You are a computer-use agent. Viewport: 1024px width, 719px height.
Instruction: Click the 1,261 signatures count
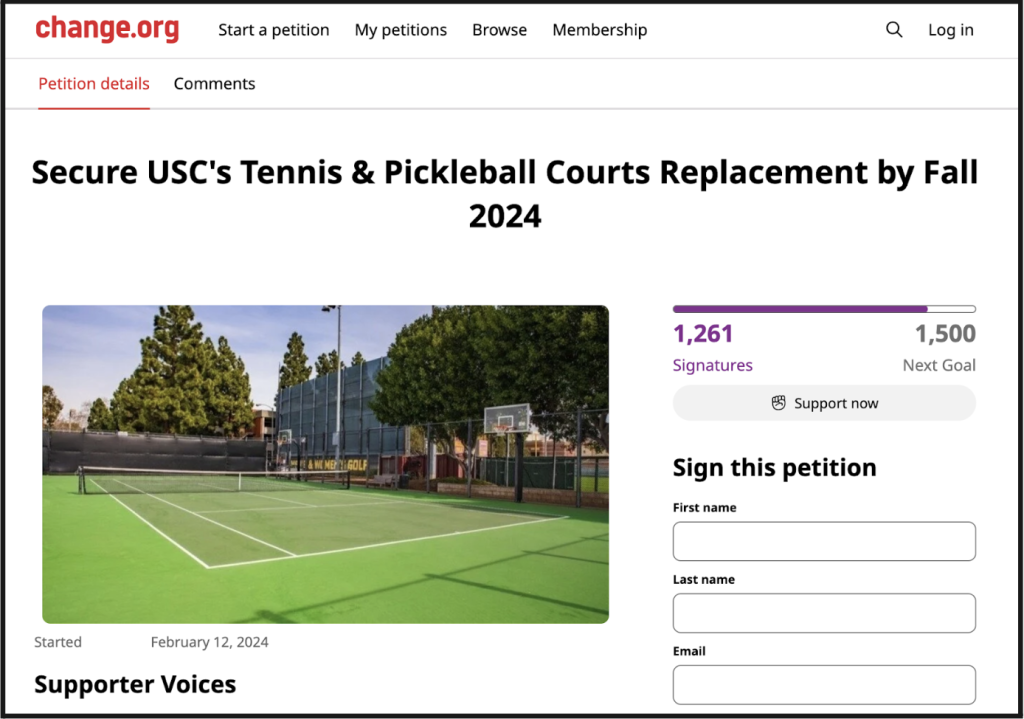tap(703, 334)
